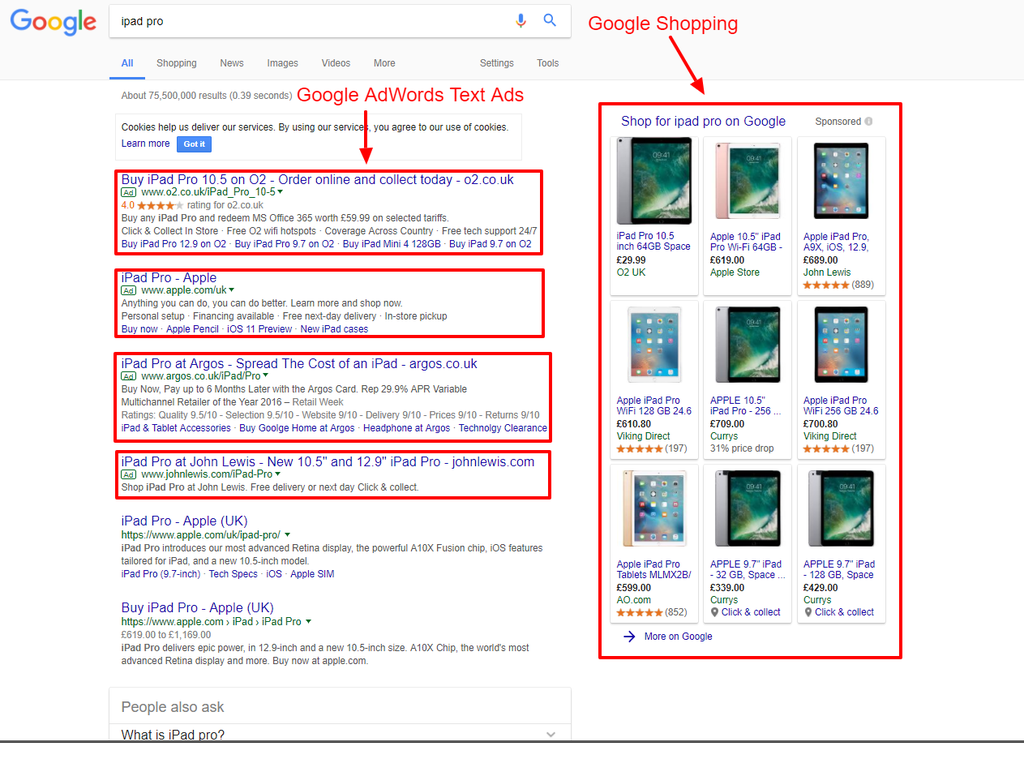Click the Sponsored info icon
The height and width of the screenshot is (759, 1024).
coord(868,122)
